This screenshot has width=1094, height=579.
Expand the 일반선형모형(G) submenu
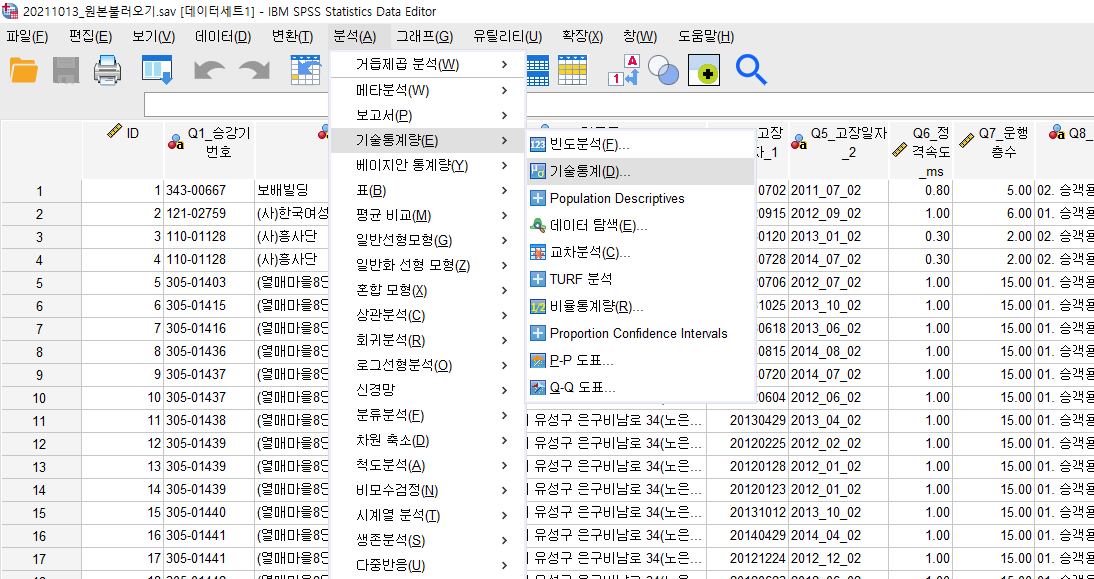click(x=427, y=241)
